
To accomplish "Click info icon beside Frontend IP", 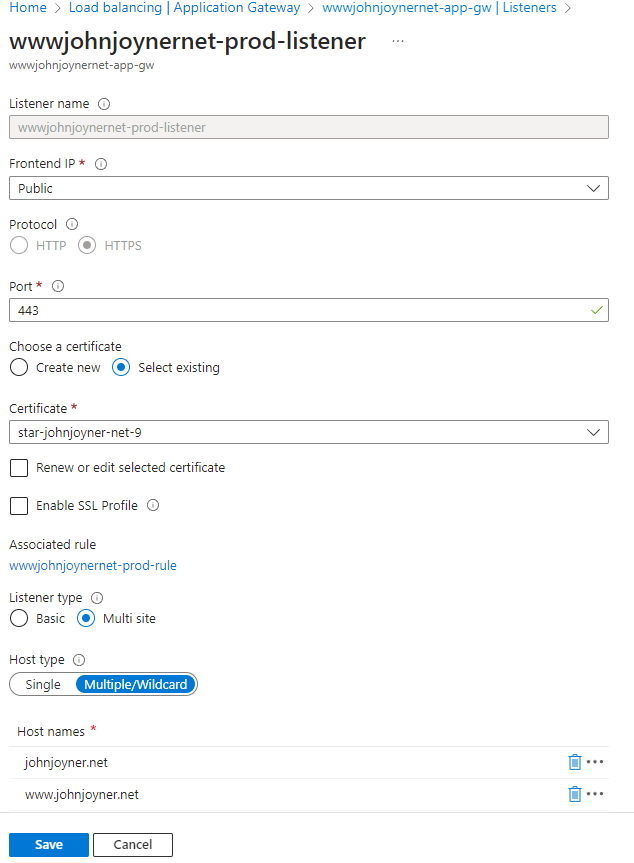I will pos(100,164).
